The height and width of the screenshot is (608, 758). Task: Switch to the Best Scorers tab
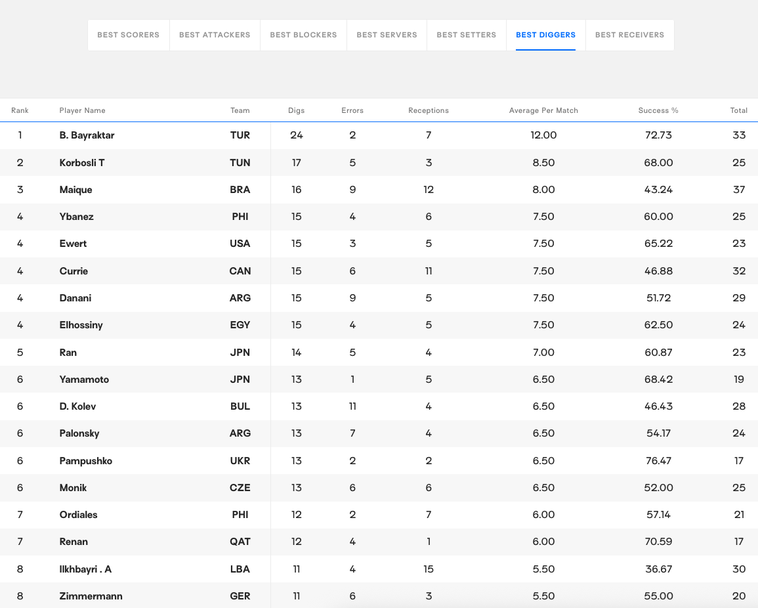[128, 35]
